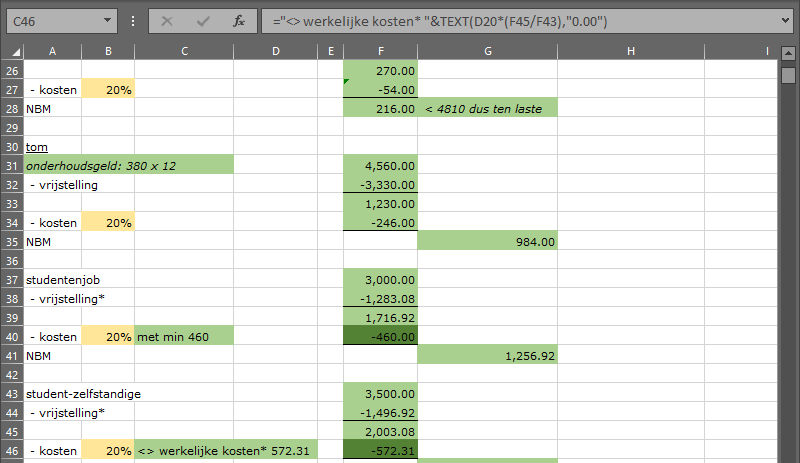Select row 26 header
The image size is (800, 463).
(12, 71)
